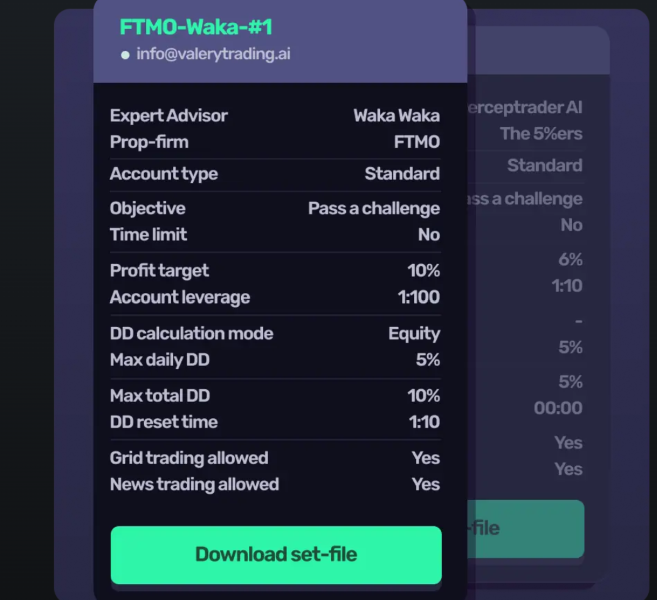This screenshot has width=657, height=600.
Task: Select the Max total DD label
Action: click(160, 396)
